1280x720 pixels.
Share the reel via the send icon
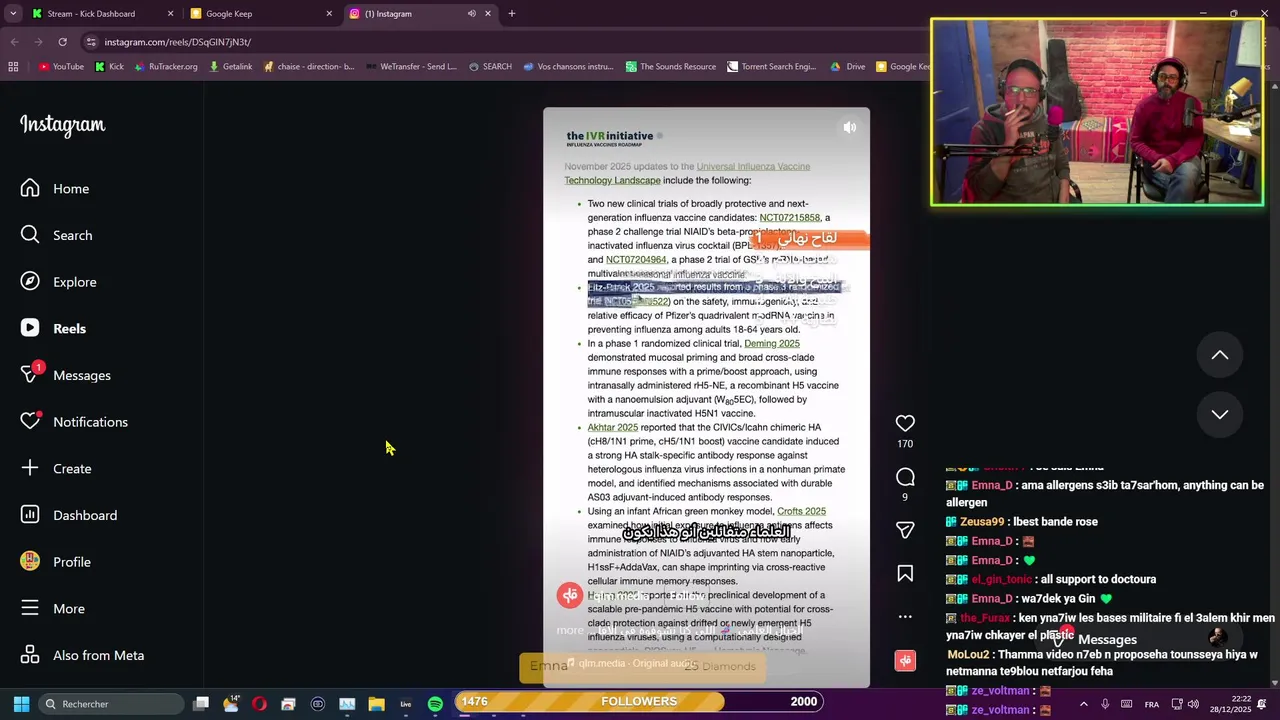tap(905, 530)
